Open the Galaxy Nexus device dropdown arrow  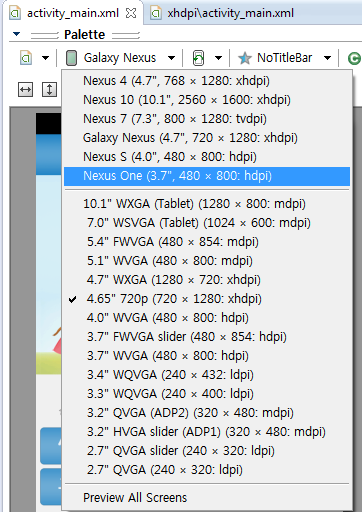click(171, 58)
